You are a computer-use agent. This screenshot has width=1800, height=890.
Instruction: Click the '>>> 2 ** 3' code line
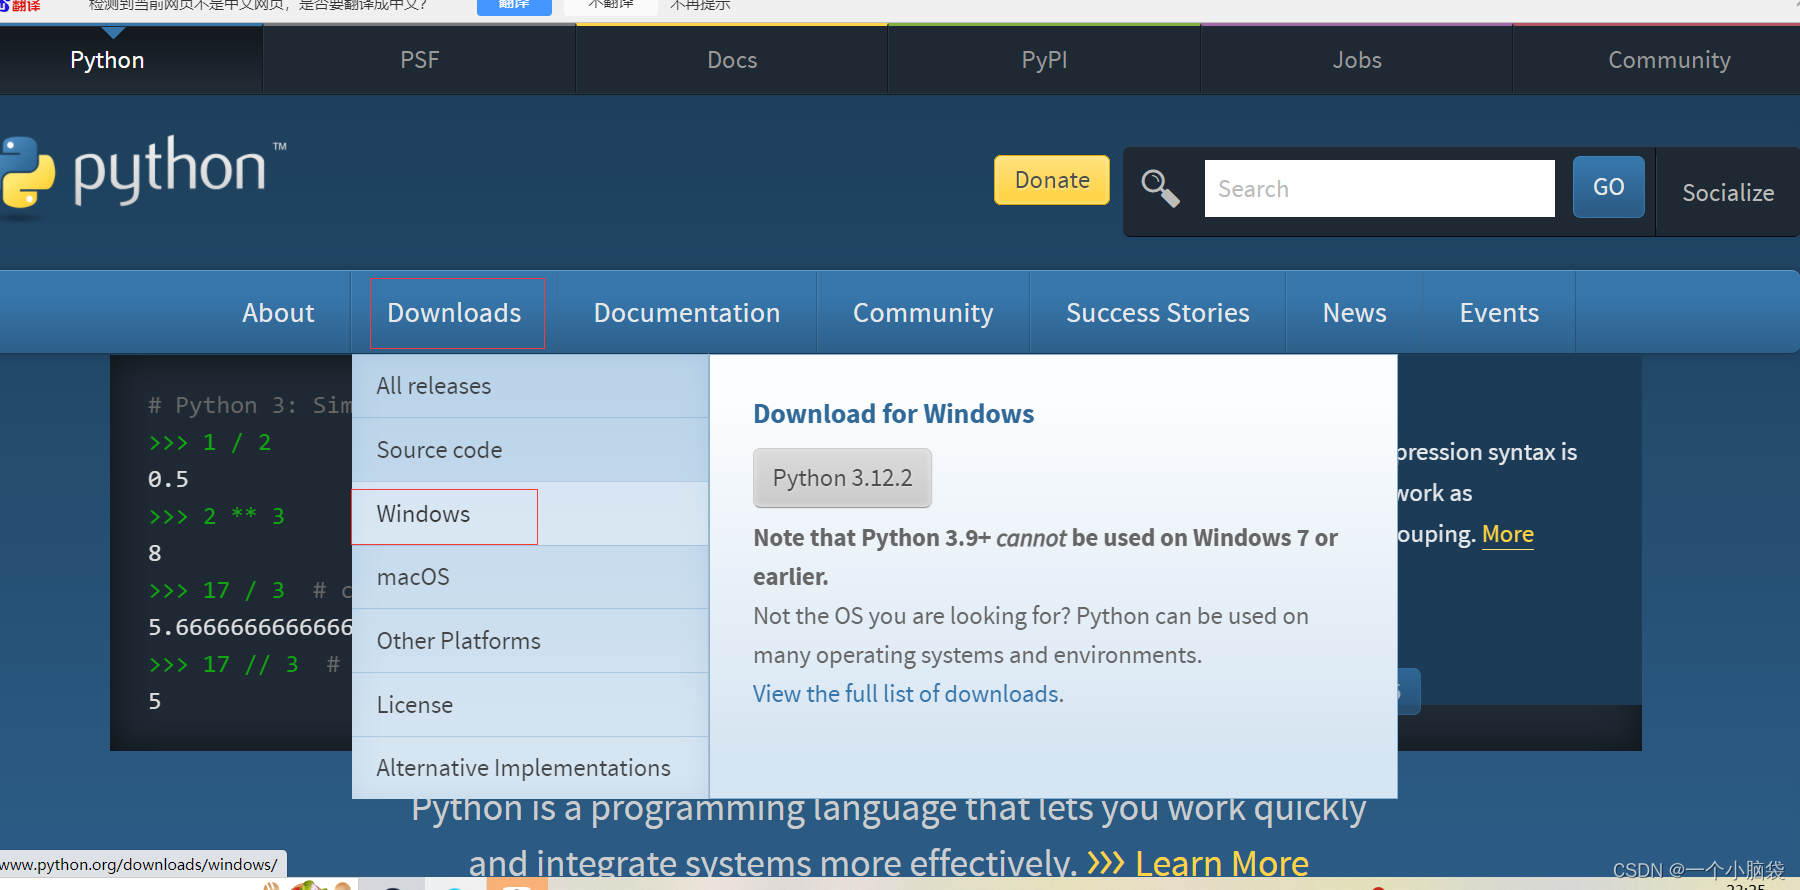217,516
